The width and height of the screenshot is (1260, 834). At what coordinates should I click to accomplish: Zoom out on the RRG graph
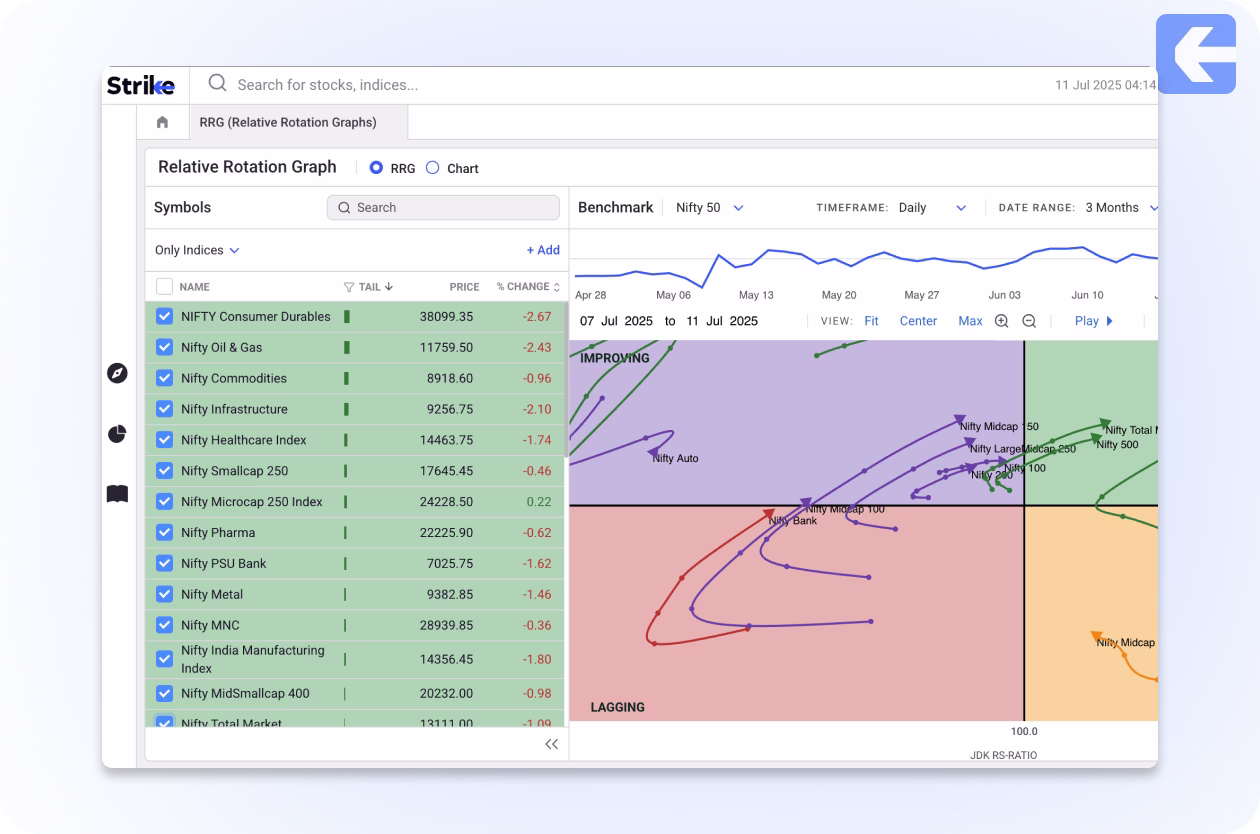pyautogui.click(x=1029, y=321)
